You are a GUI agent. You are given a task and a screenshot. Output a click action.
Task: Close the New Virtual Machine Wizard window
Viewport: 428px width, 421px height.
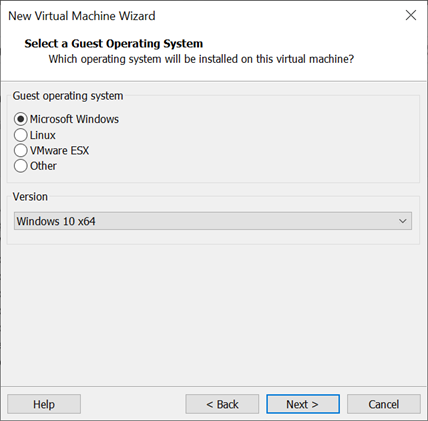411,15
